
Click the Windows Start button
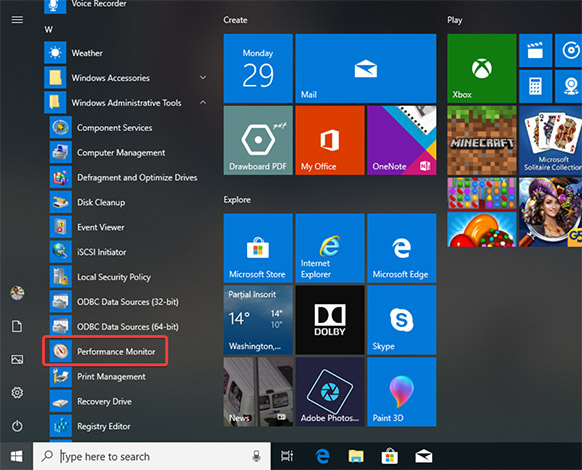[x=16, y=456]
